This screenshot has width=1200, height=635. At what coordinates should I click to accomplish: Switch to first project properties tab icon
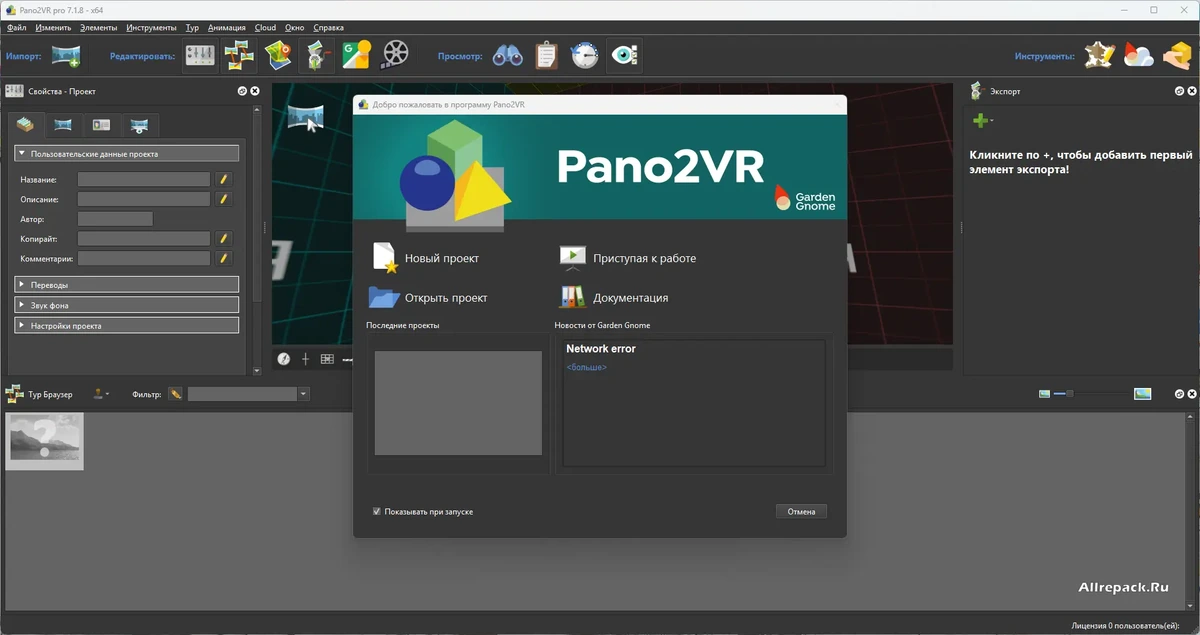(26, 125)
